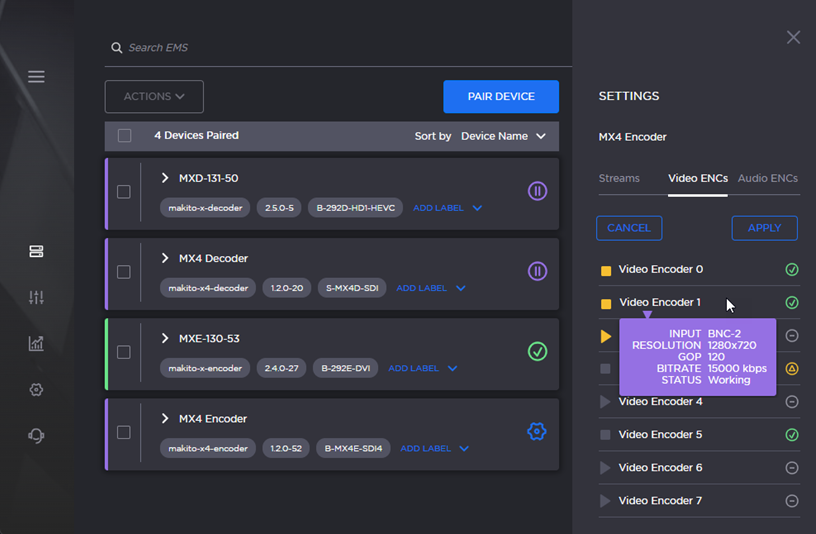Click the Pair Device button

[501, 97]
